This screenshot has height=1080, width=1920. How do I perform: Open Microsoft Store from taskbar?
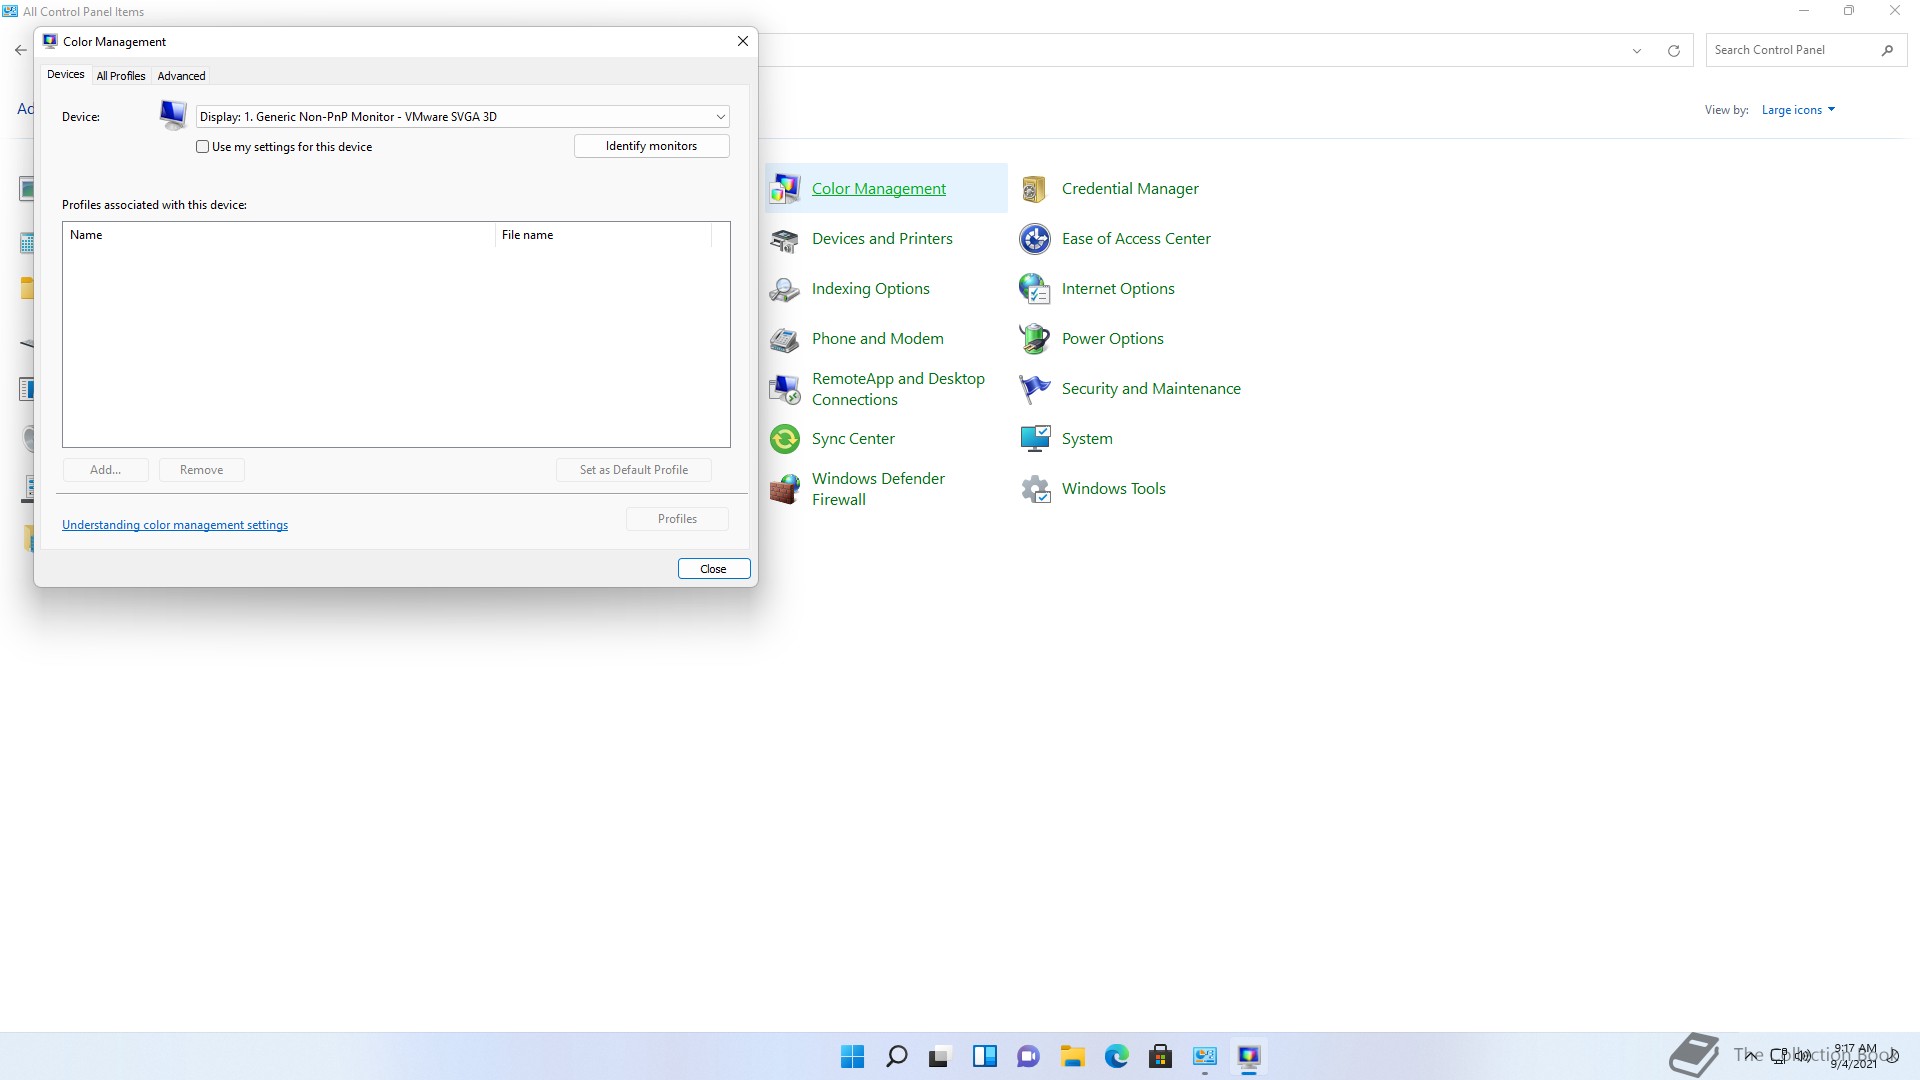(x=1160, y=1056)
